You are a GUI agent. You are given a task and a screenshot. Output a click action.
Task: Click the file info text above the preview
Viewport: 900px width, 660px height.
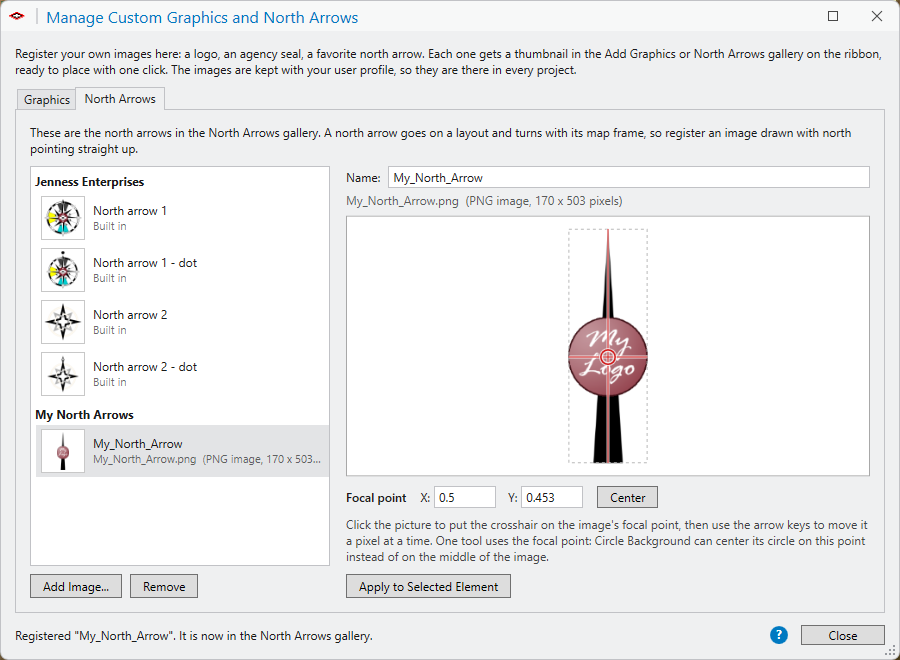pos(484,201)
